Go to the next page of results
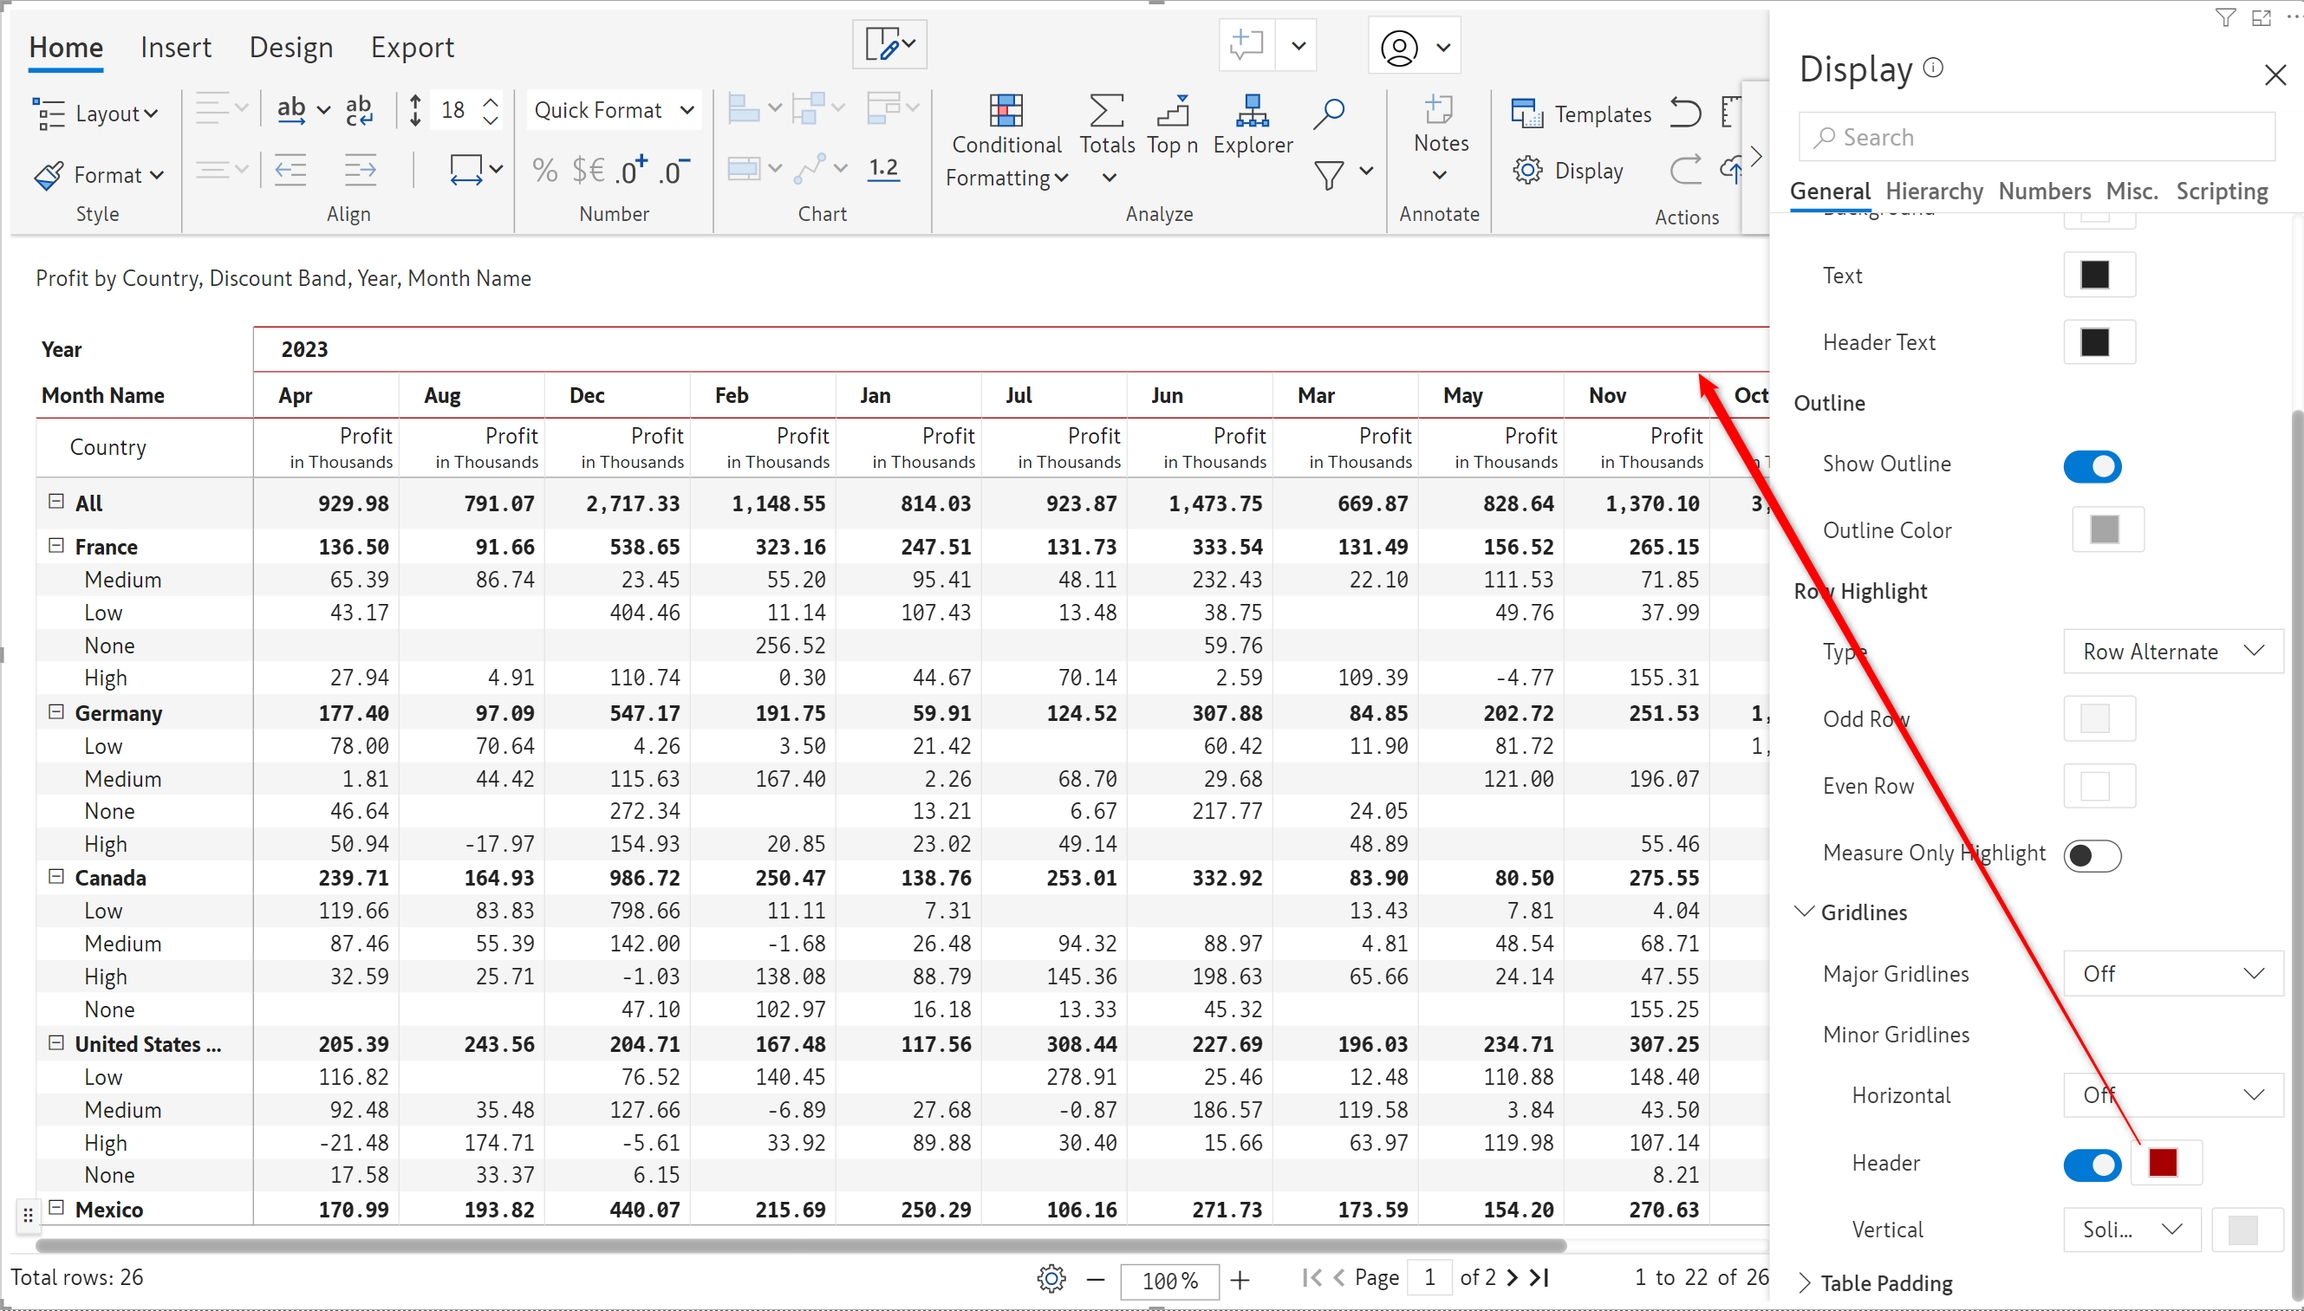Screen dimensions: 2304x1311 click(1512, 1277)
